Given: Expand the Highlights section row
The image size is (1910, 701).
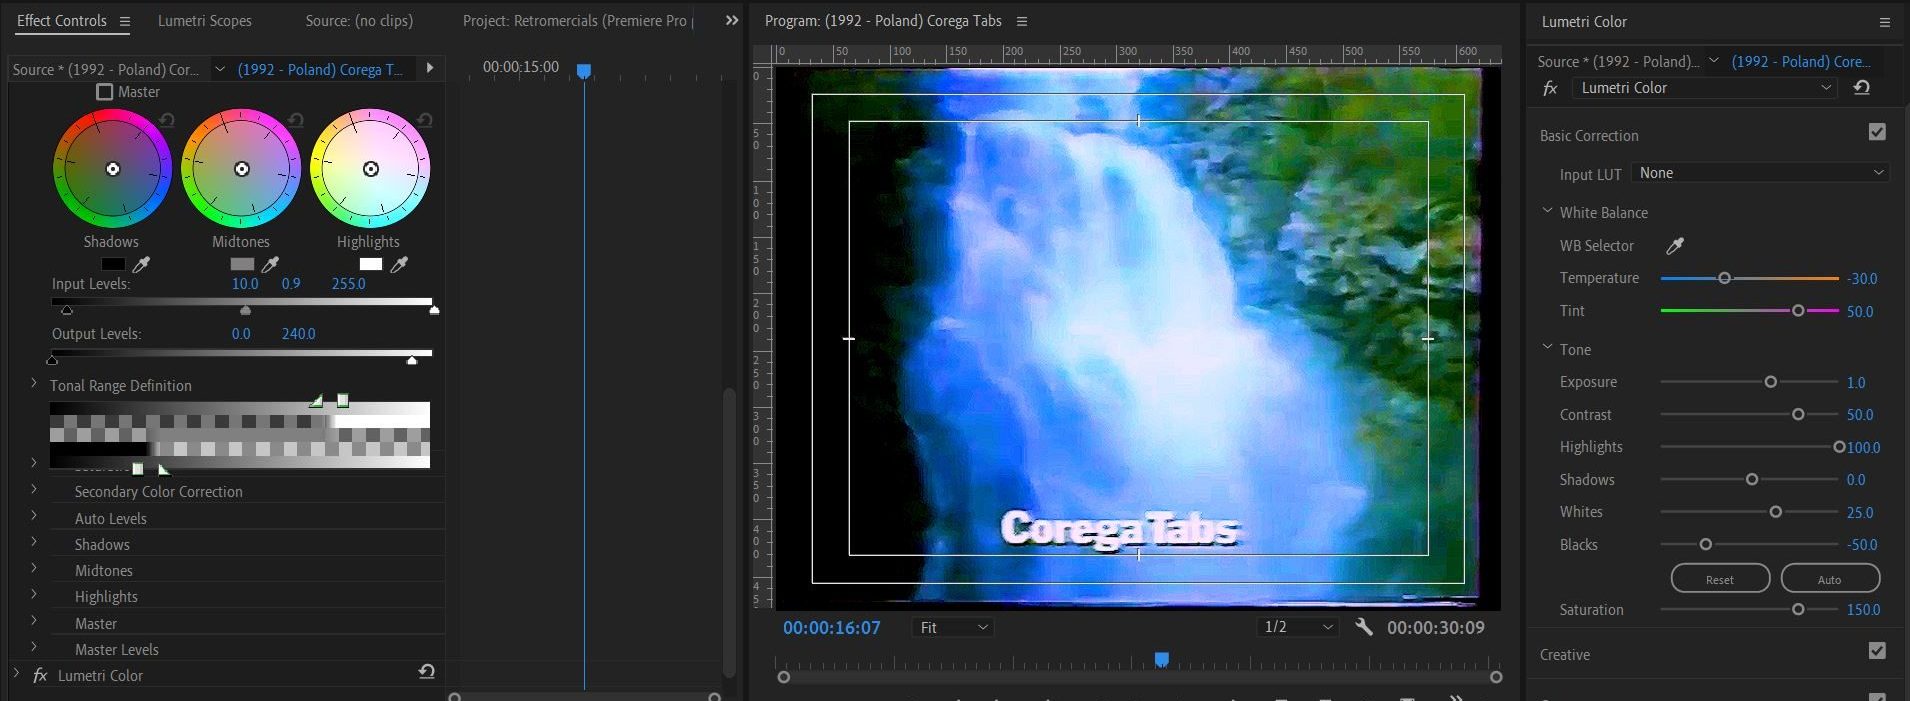Looking at the screenshot, I should click(33, 594).
